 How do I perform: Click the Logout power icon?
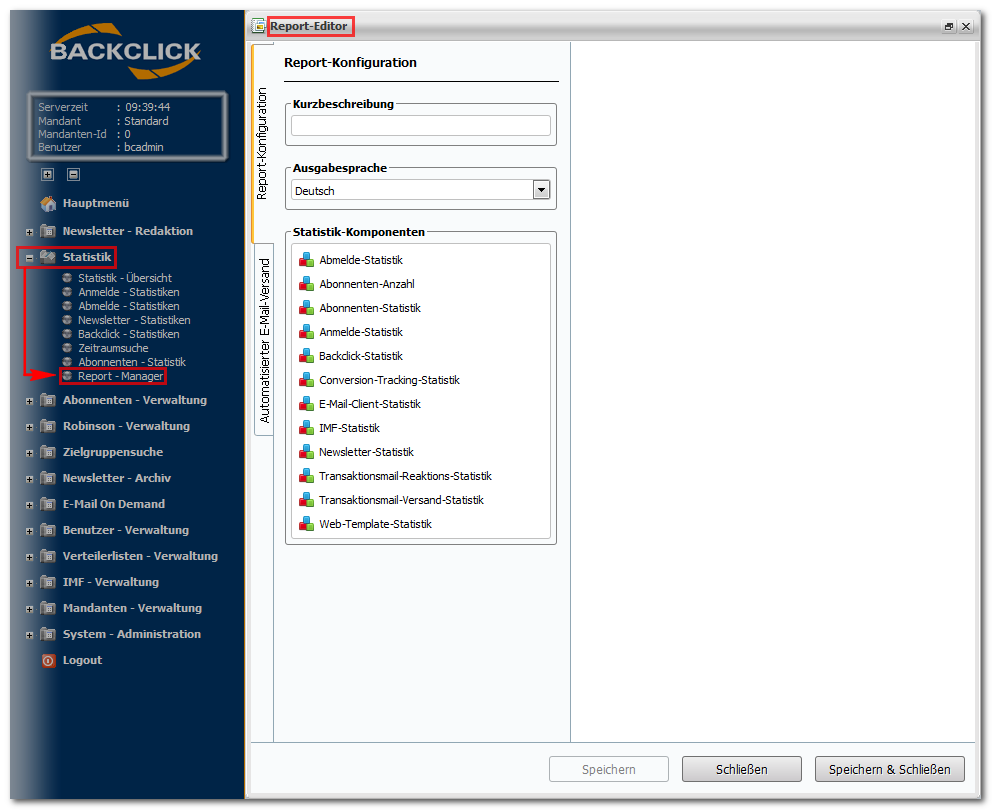(48, 661)
